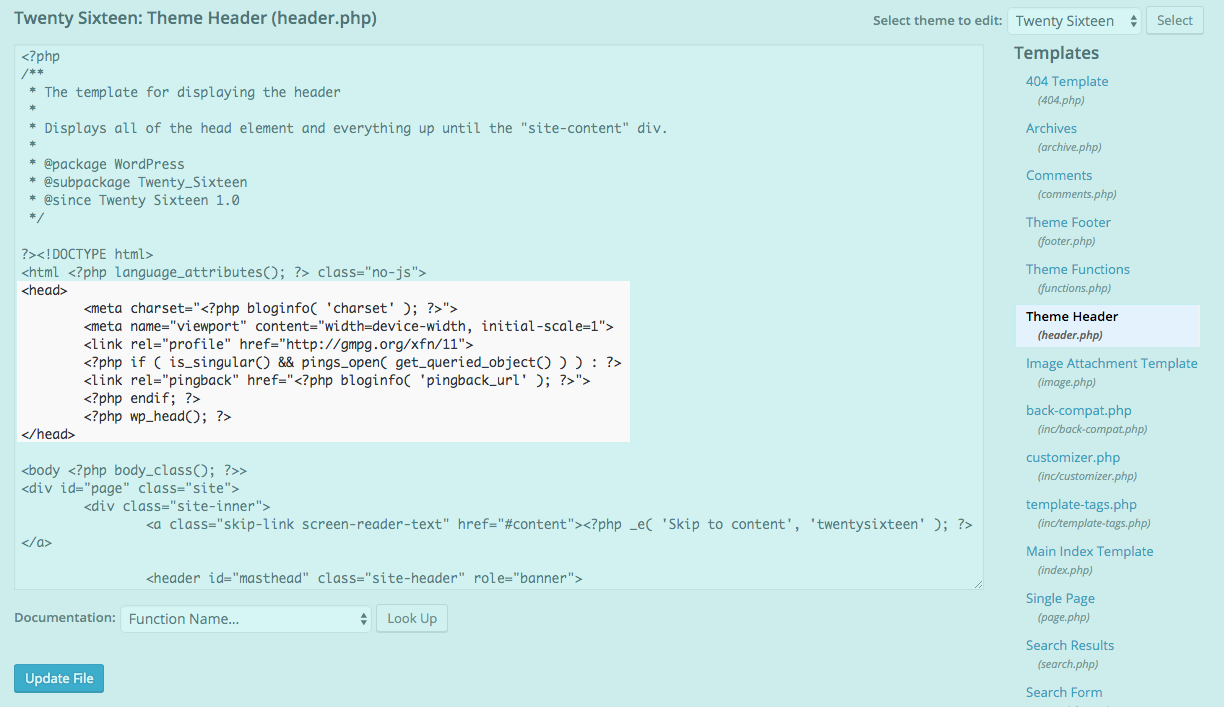Open the Search Results template
The image size is (1224, 707).
coord(1069,646)
